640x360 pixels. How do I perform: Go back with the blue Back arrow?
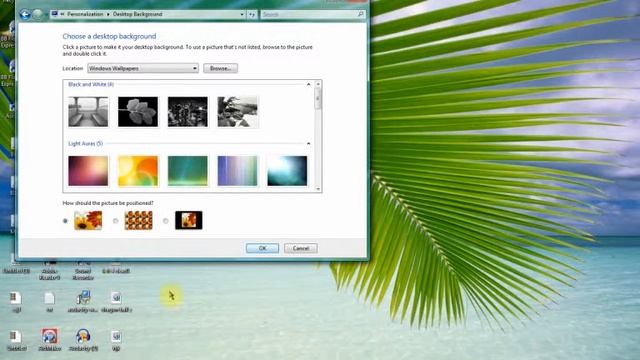point(25,15)
